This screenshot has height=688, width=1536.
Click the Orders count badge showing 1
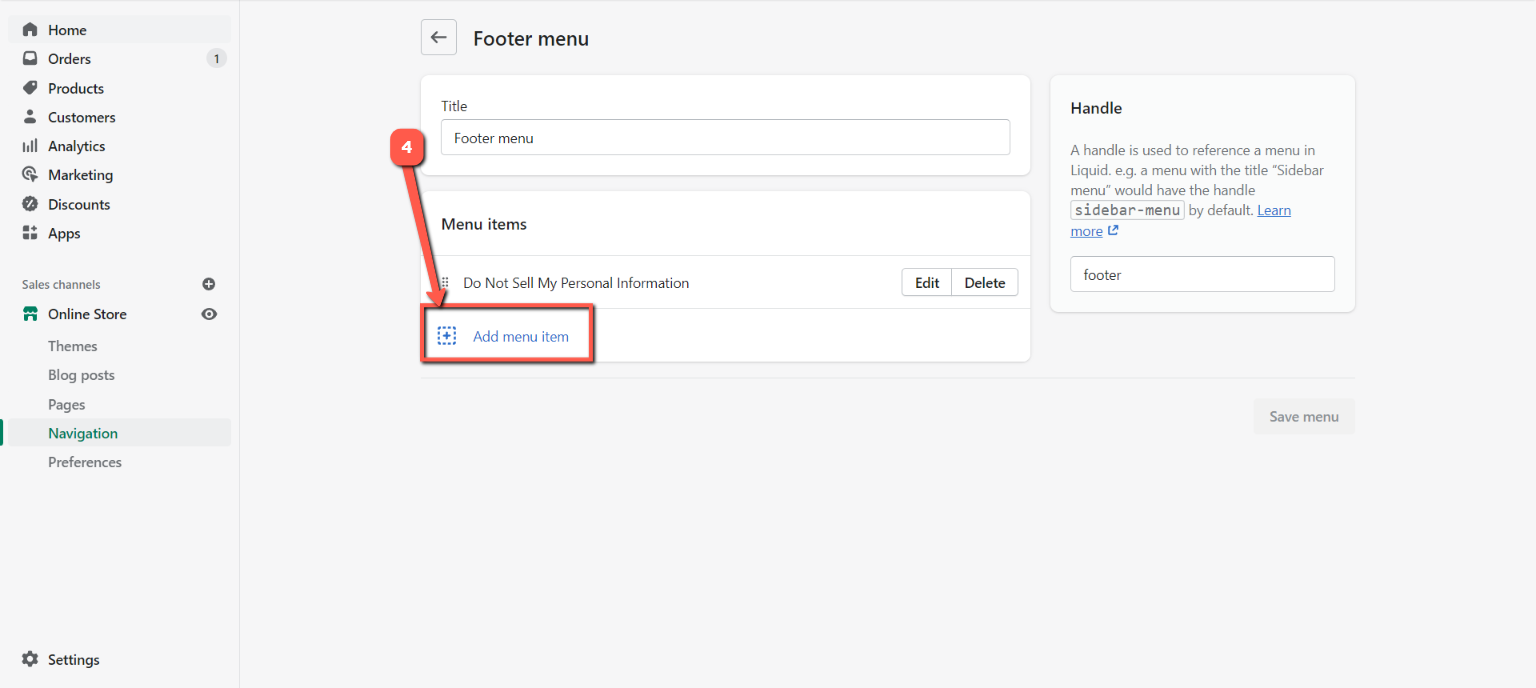tap(216, 59)
